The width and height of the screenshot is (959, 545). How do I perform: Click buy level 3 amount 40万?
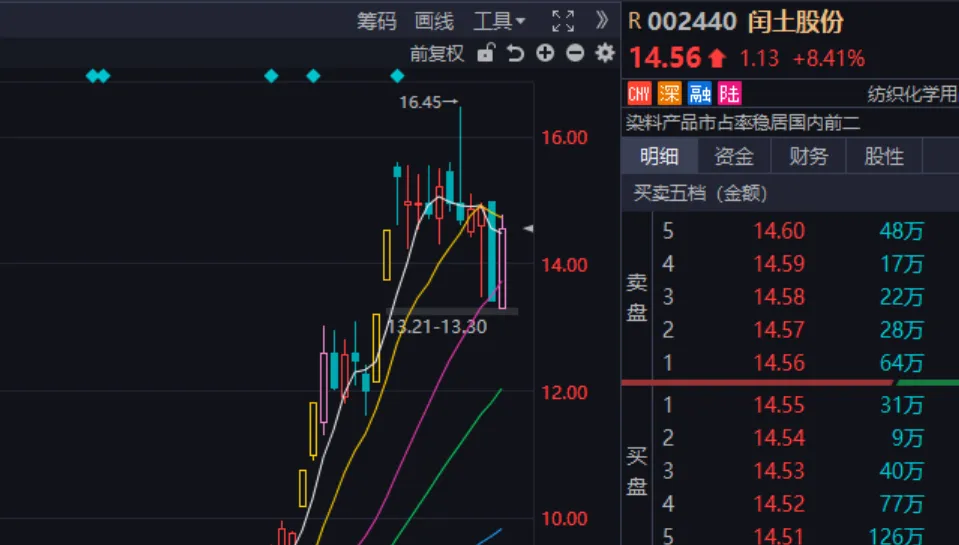click(x=902, y=471)
